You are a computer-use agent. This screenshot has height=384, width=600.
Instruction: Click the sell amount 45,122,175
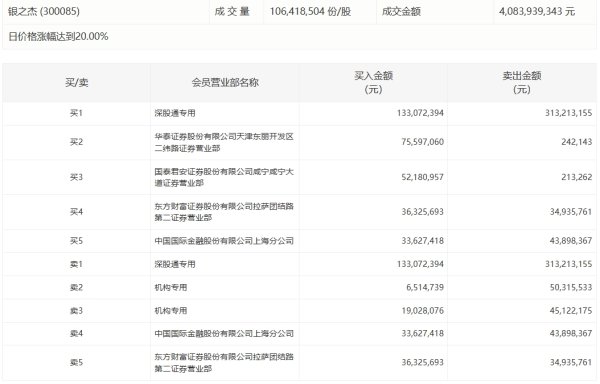tap(571, 311)
